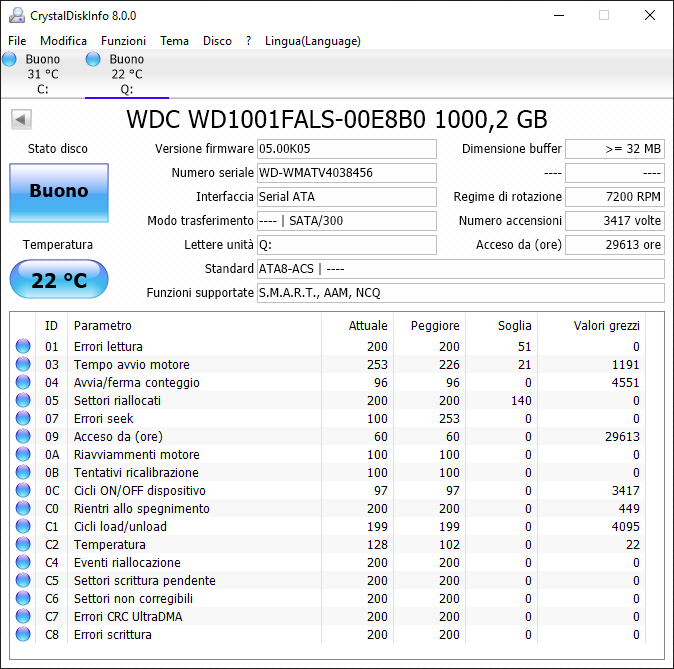Select the Cicli load/unload parameter text
The image size is (674, 669).
(120, 527)
